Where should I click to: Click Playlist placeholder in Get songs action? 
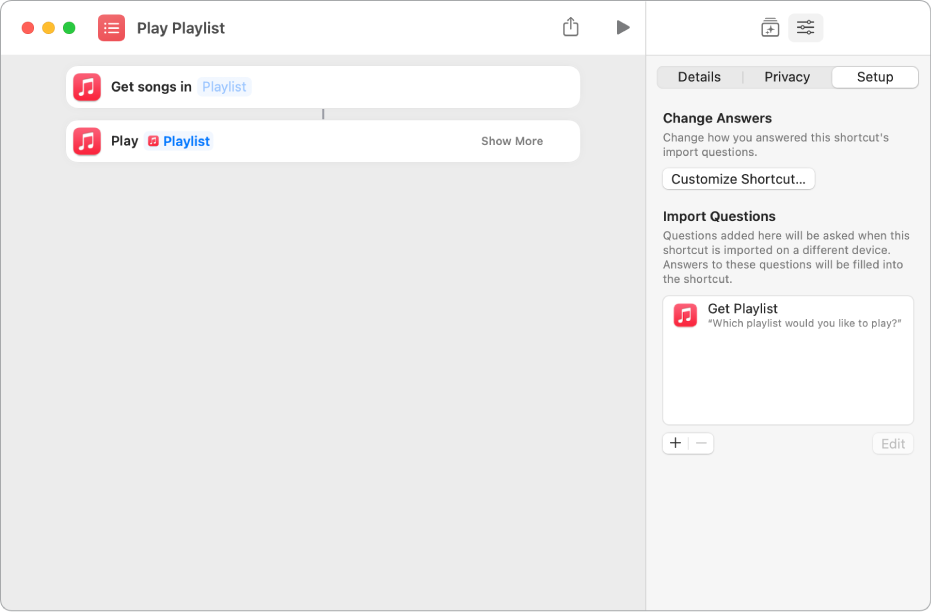[224, 87]
